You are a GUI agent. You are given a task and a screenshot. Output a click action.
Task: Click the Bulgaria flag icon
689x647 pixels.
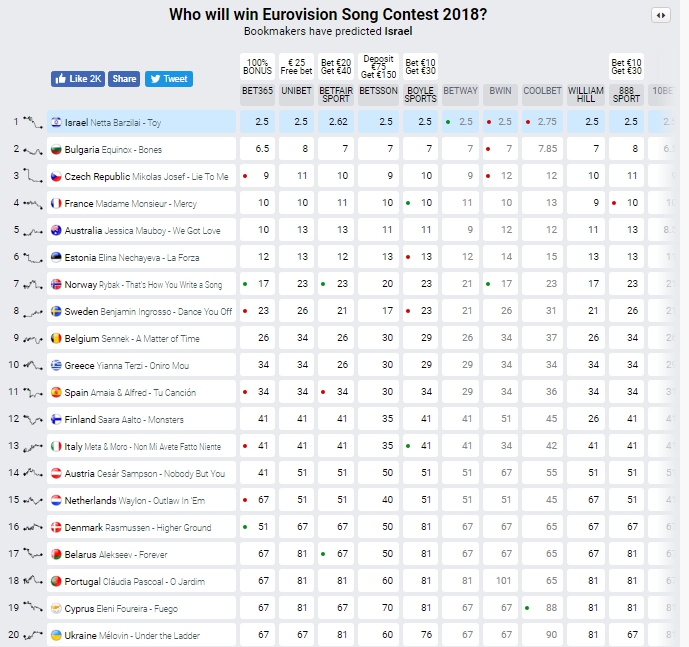point(56,150)
